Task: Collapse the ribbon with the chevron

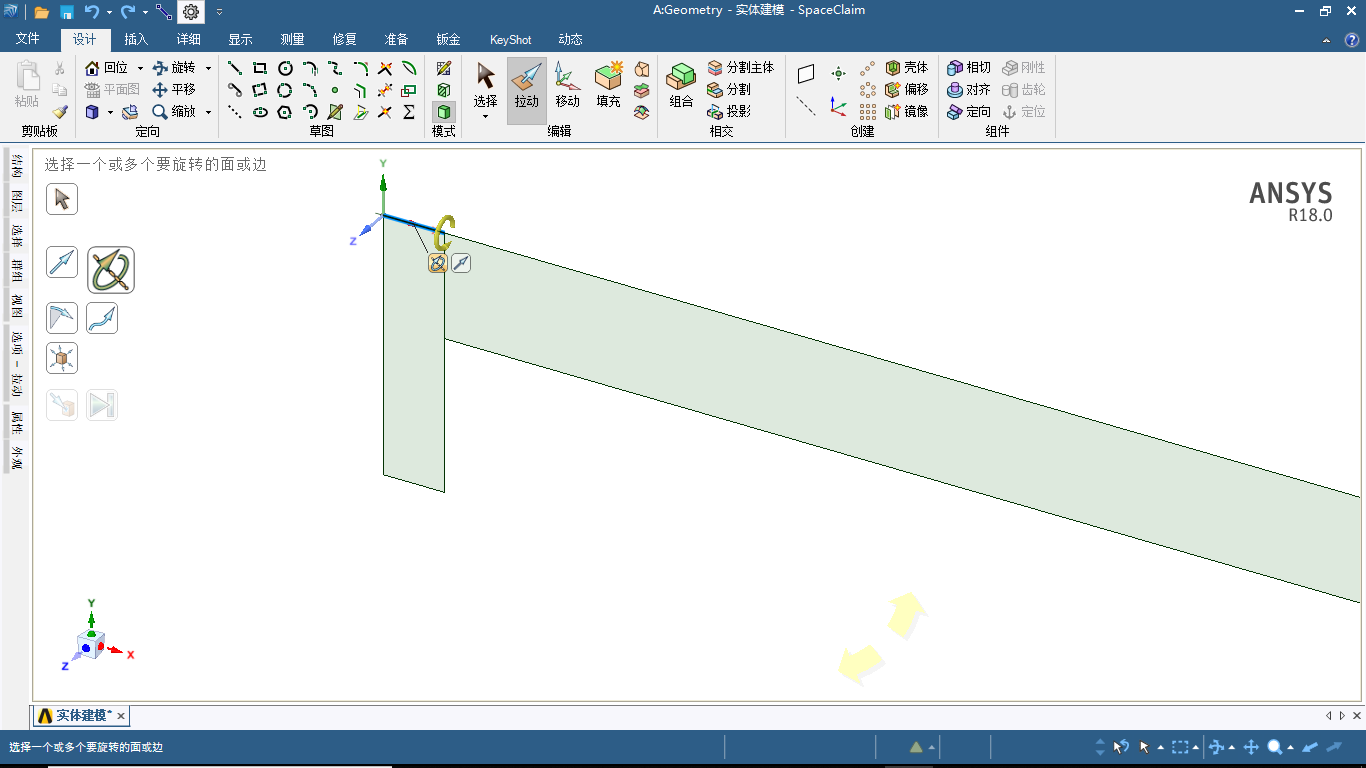Action: click(1326, 40)
